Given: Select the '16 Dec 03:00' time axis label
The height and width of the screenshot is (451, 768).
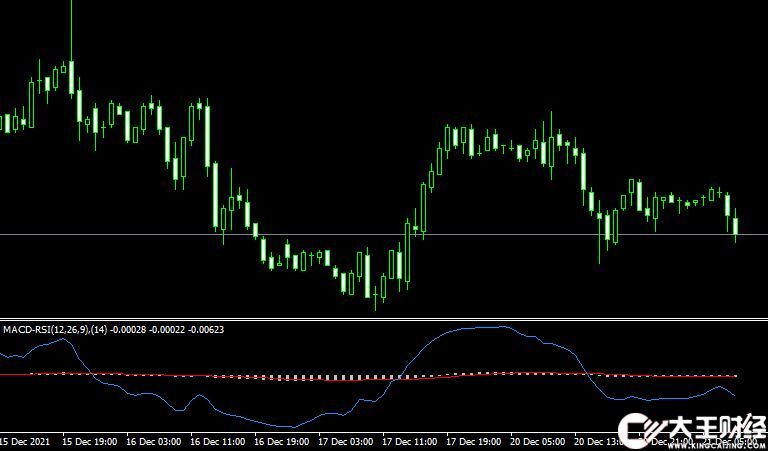Looking at the screenshot, I should coord(155,441).
